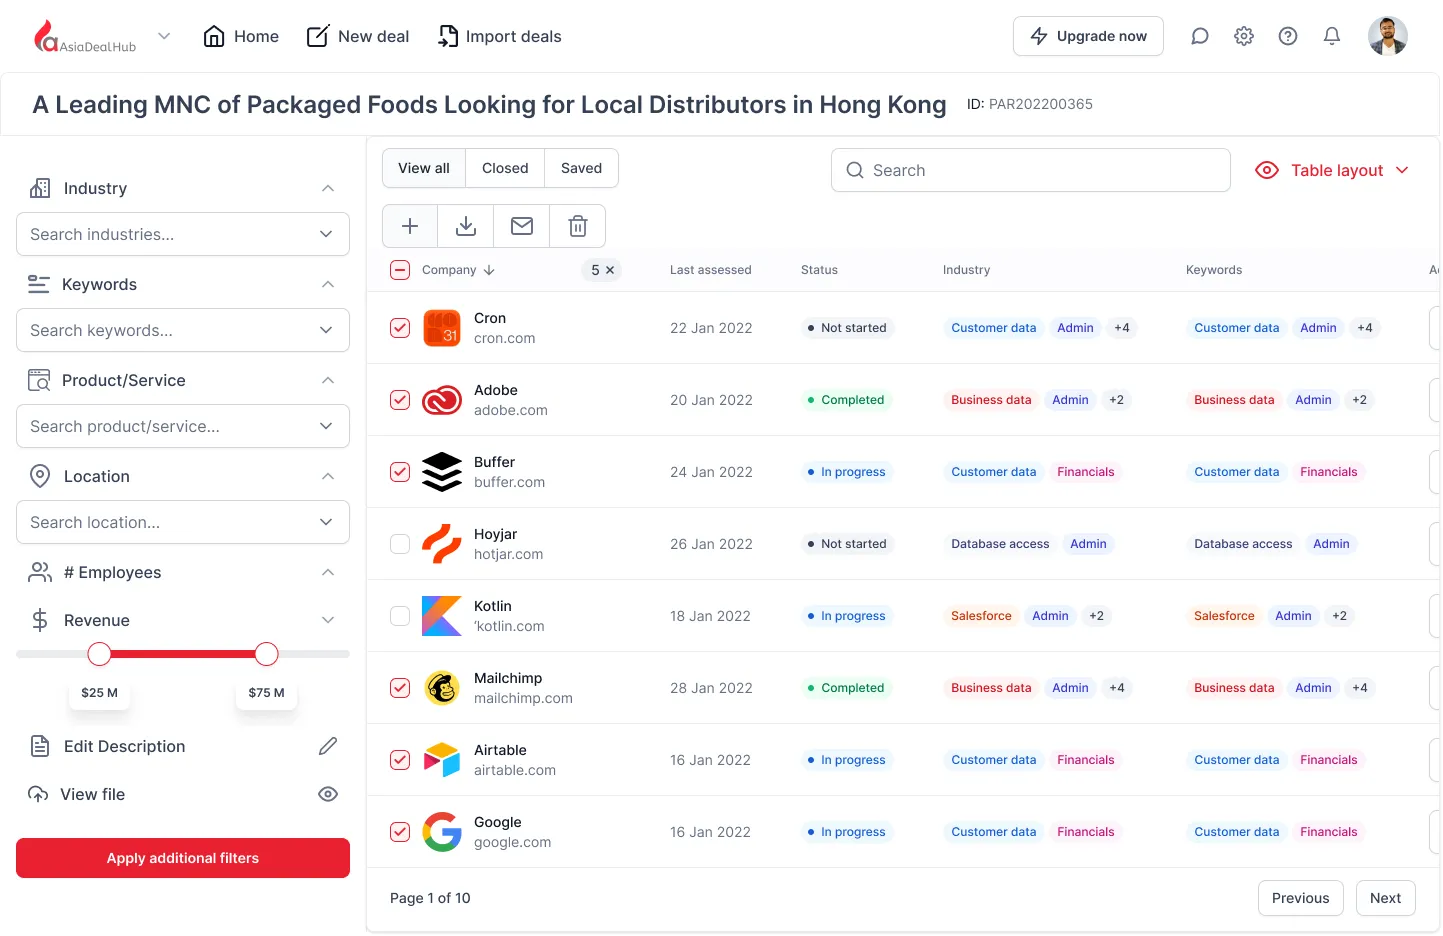
Task: Toggle the View file eye icon
Action: coord(328,794)
